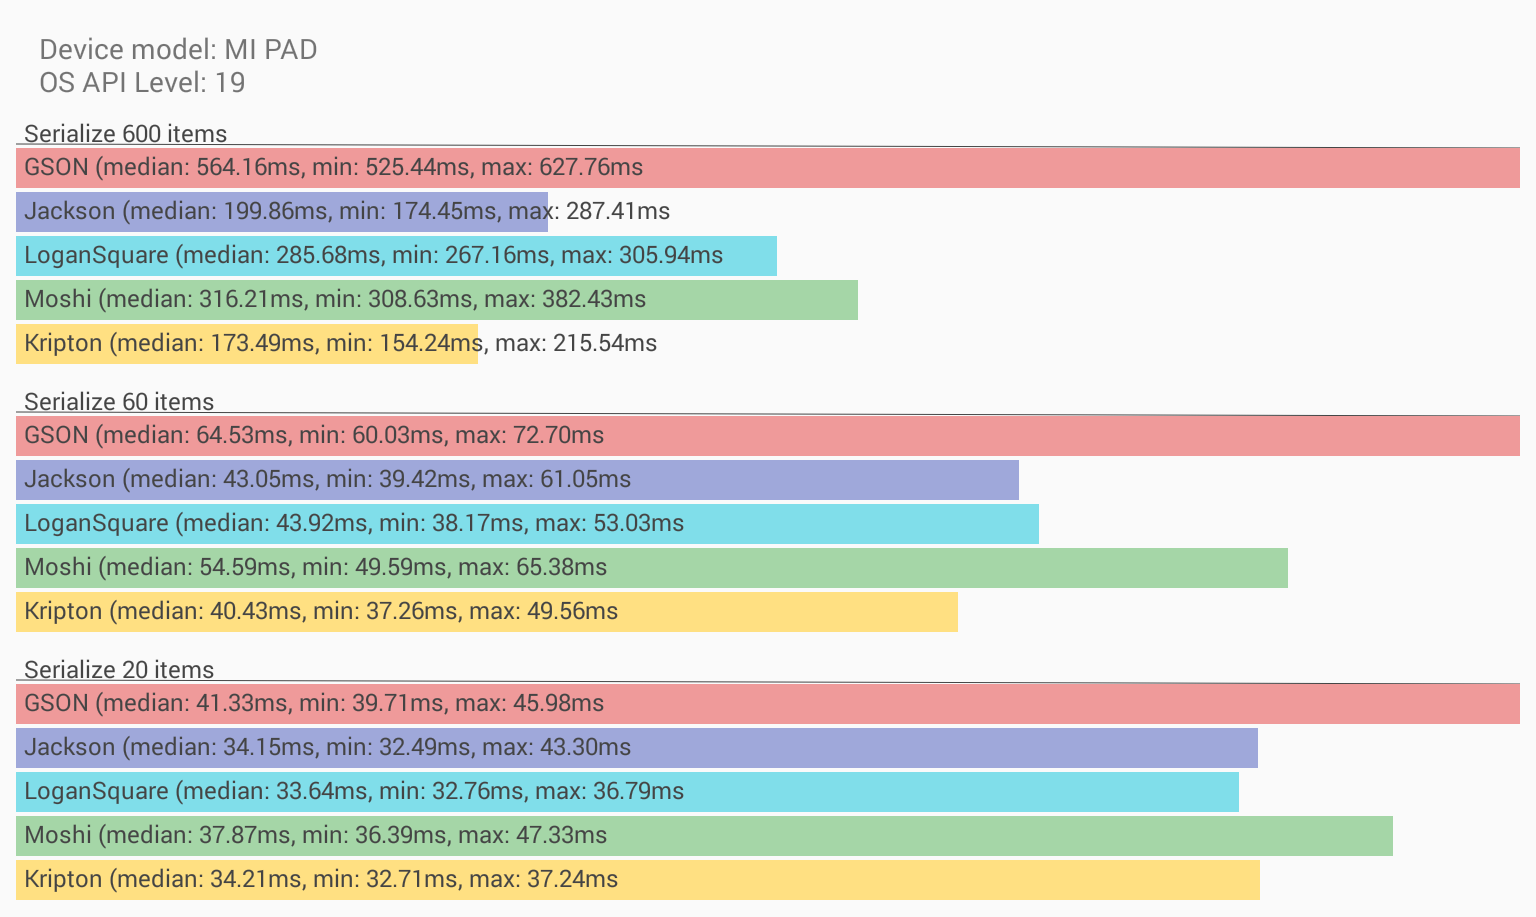1536x917 pixels.
Task: Select the LoganSquare bar with median 43.92ms
Action: (x=527, y=523)
